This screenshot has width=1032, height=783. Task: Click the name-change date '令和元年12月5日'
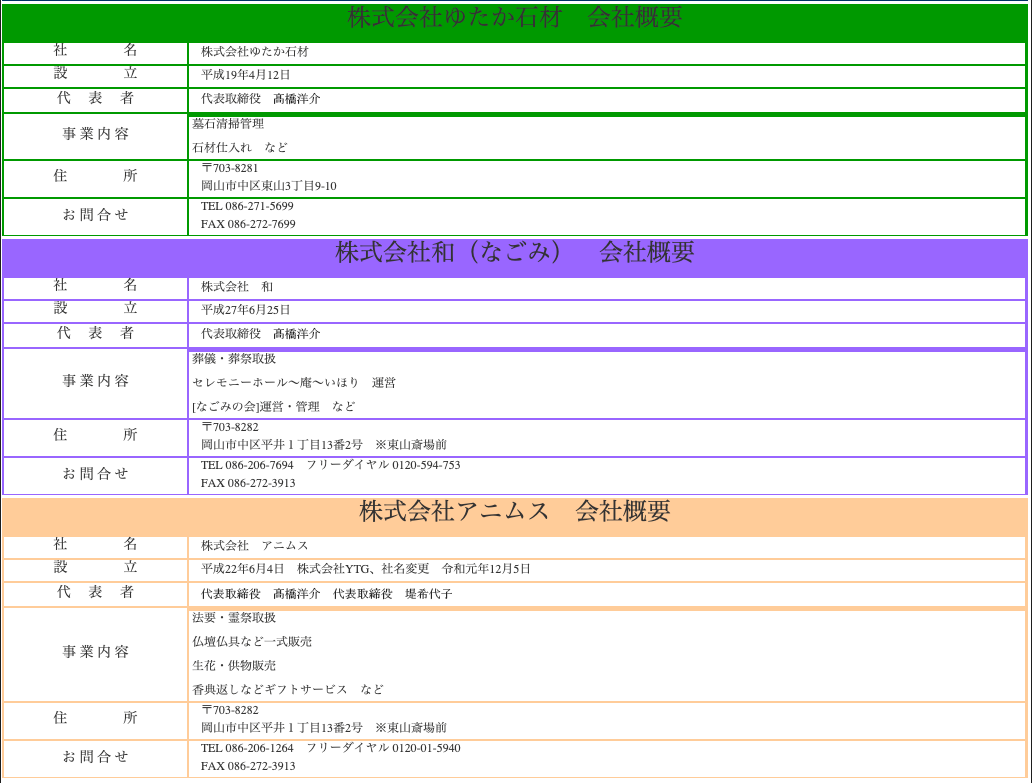click(486, 569)
